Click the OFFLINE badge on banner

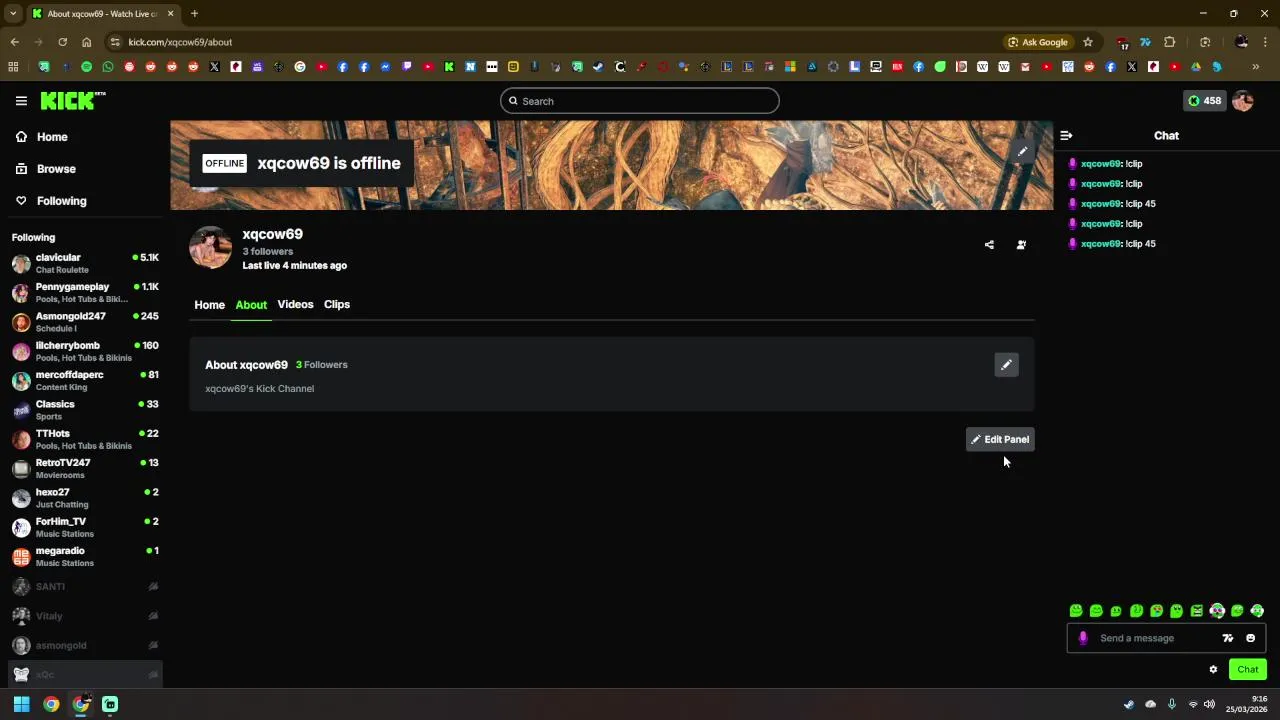click(224, 163)
